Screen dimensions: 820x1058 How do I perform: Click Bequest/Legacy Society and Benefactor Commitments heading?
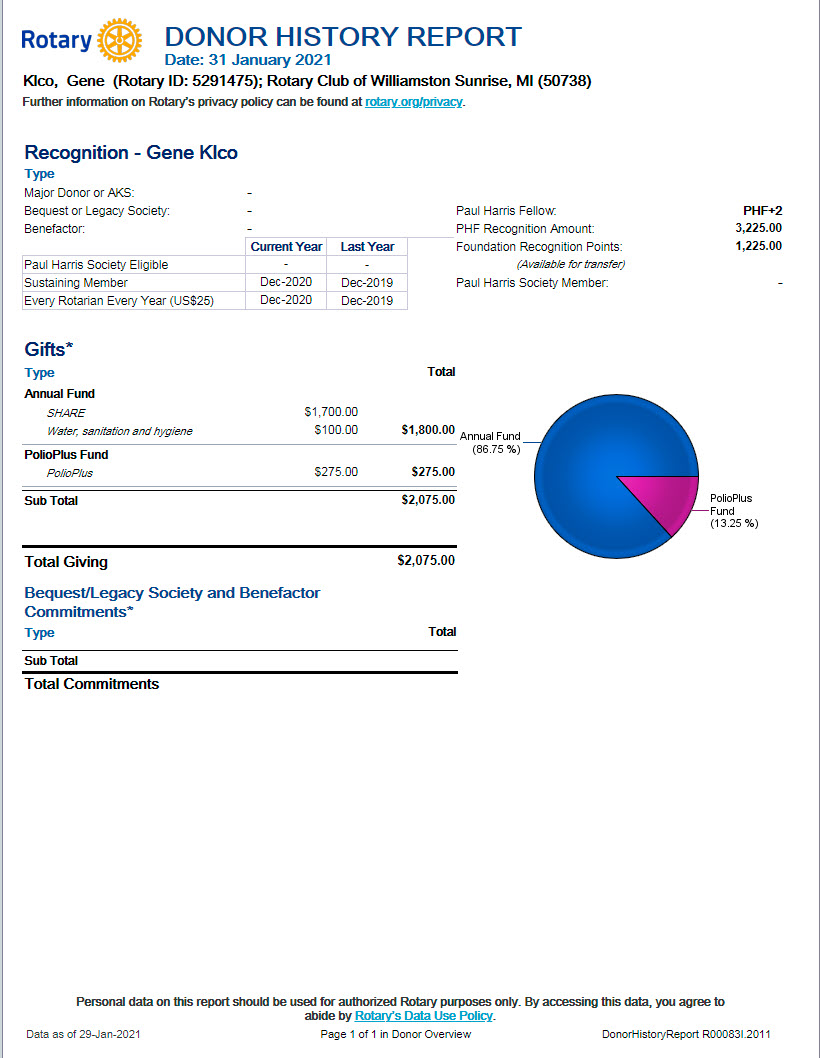(x=172, y=602)
